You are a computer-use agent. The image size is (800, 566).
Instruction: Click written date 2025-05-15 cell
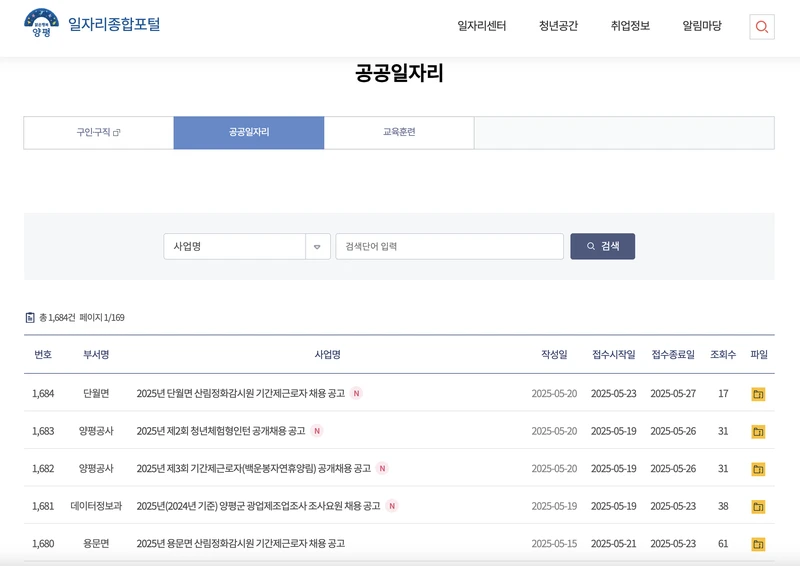pos(554,544)
